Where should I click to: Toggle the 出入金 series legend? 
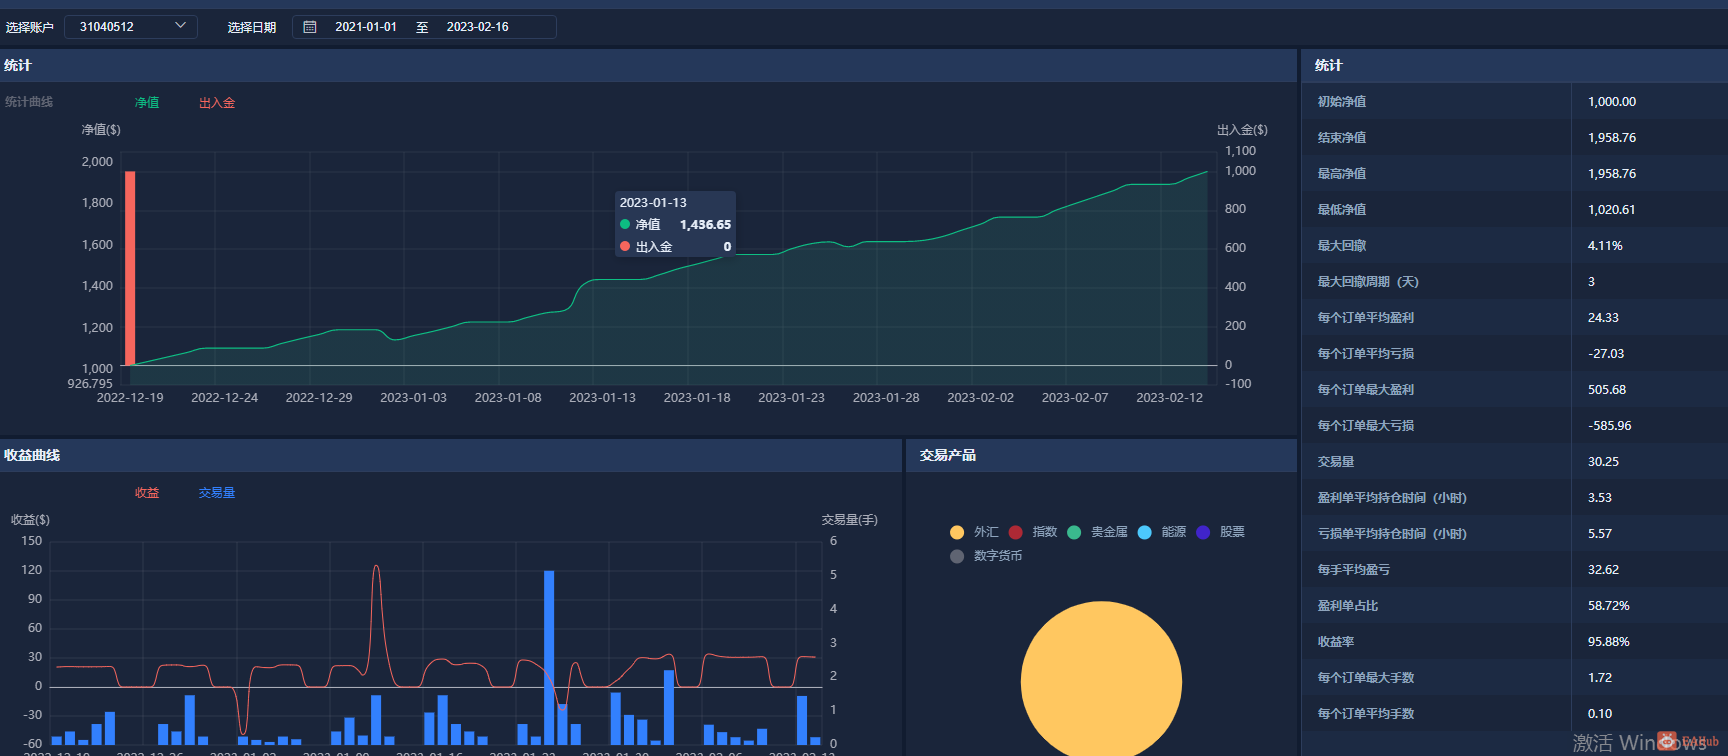pos(217,103)
